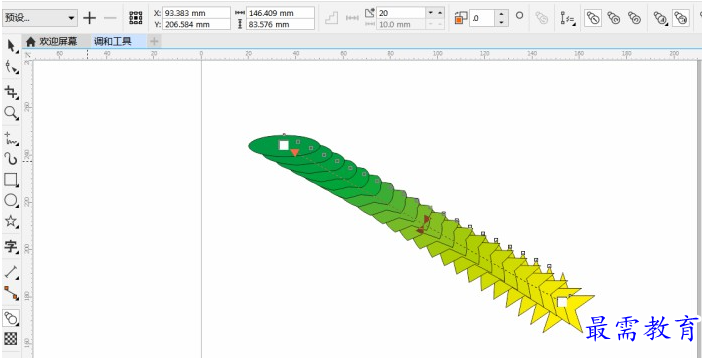This screenshot has height=360, width=707.
Task: Click the green ellipse start handle
Action: (x=284, y=145)
